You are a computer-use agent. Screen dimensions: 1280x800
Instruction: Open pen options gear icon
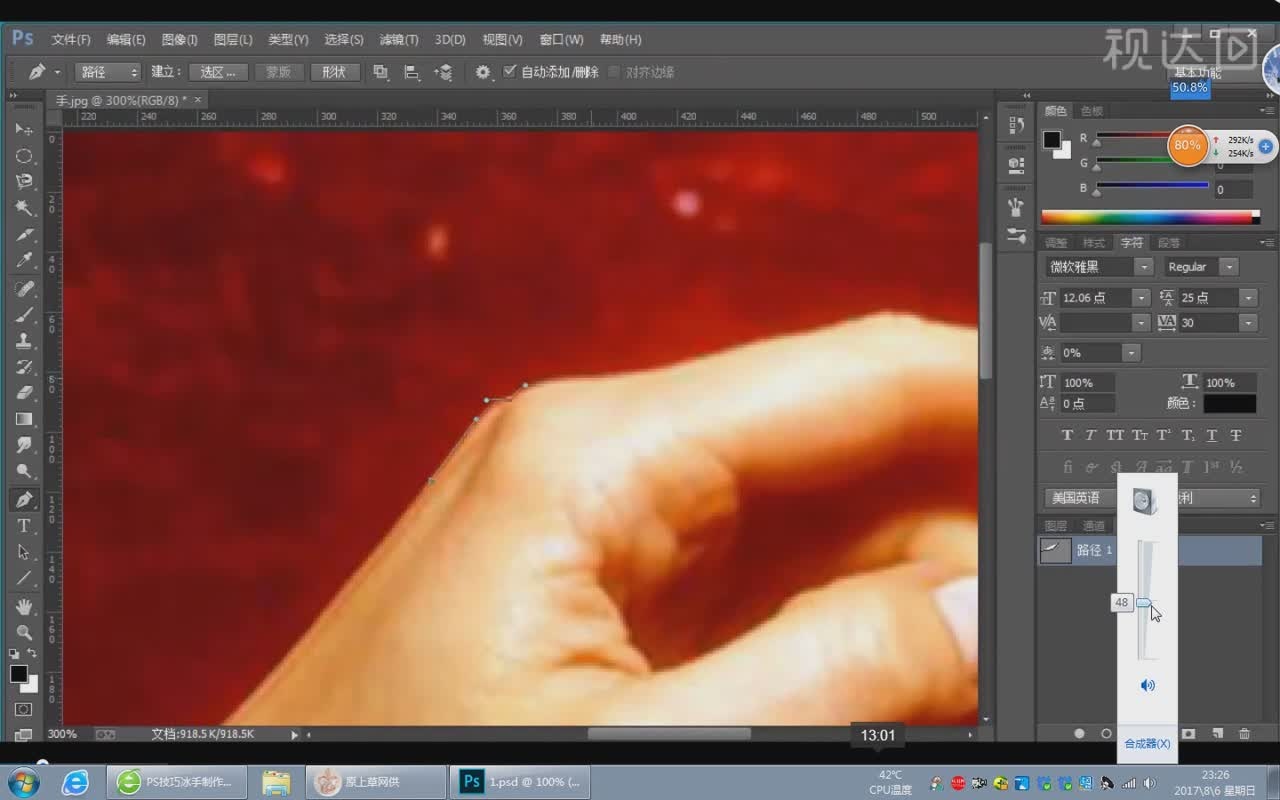[483, 72]
